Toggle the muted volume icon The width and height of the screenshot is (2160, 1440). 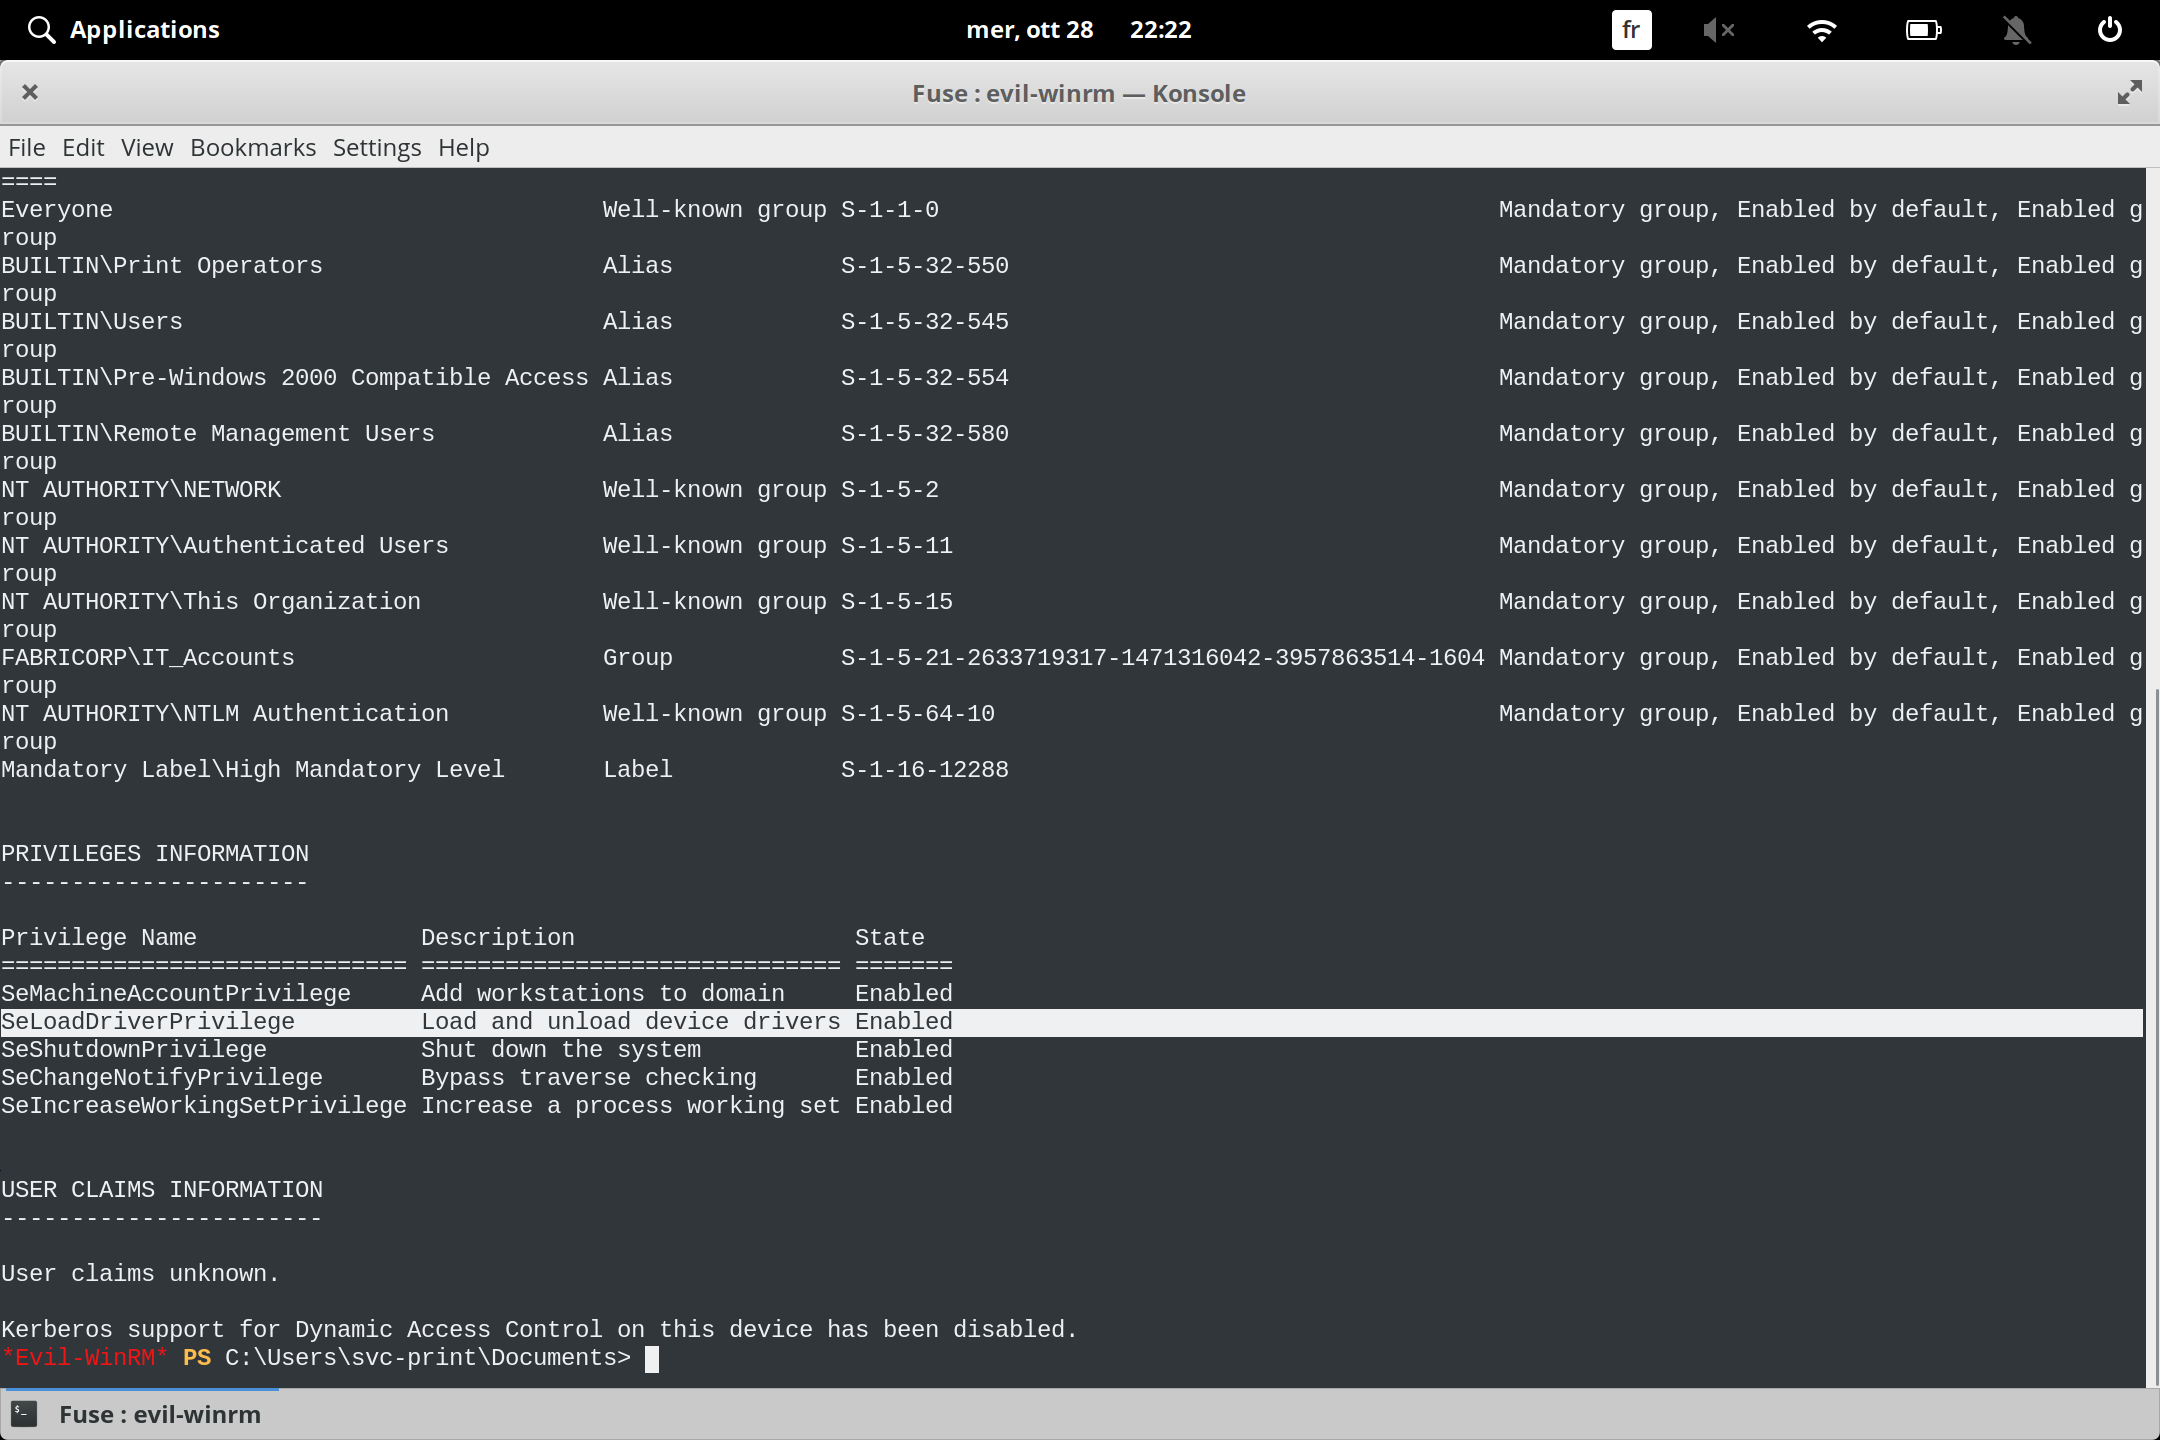click(x=1719, y=29)
